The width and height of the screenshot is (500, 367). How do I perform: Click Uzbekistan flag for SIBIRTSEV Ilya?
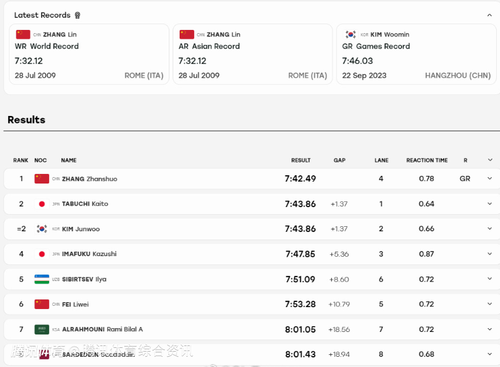(42, 279)
